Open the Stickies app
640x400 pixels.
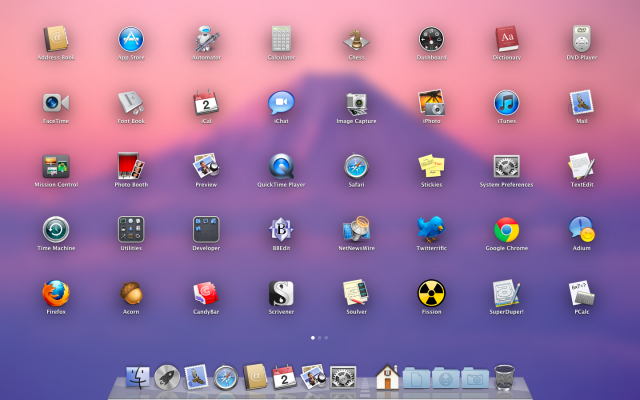431,166
